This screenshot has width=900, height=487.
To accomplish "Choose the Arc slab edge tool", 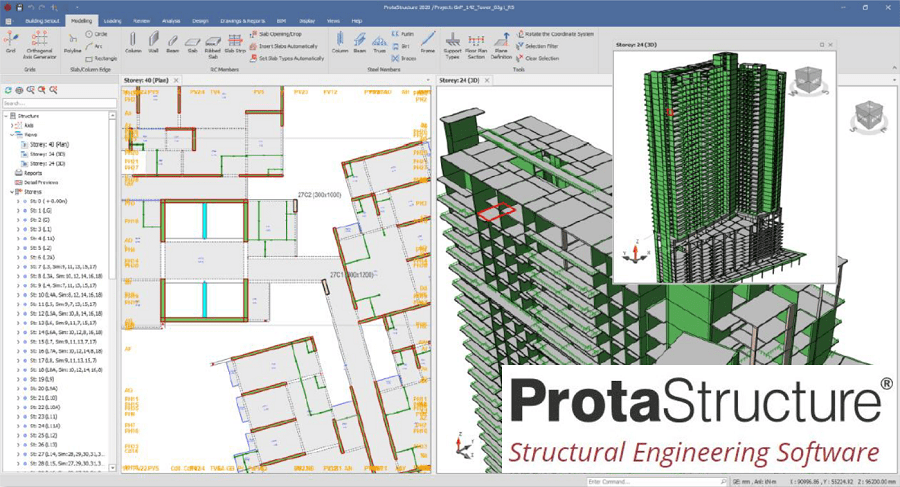I will coord(94,46).
